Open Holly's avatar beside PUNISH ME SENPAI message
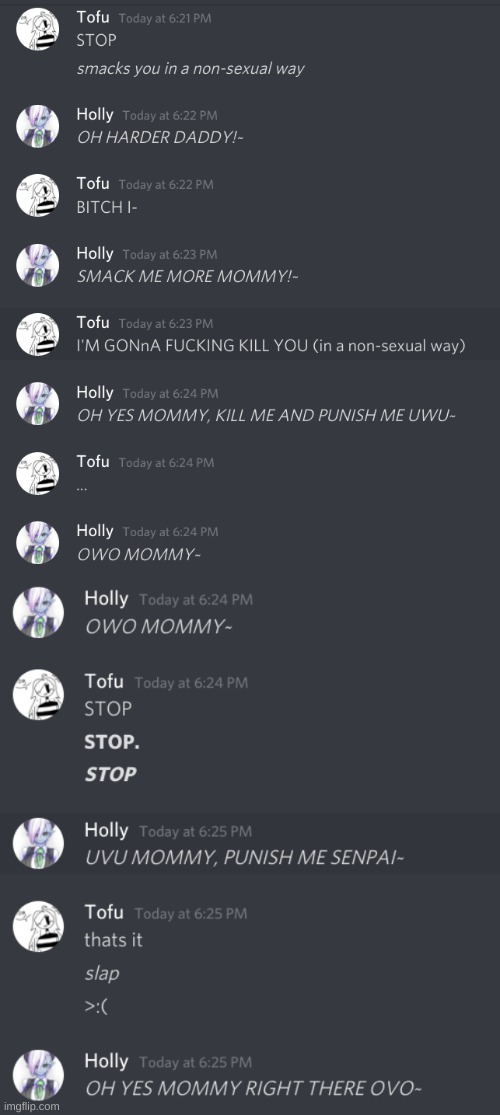This screenshot has height=1115, width=500. coord(38,843)
